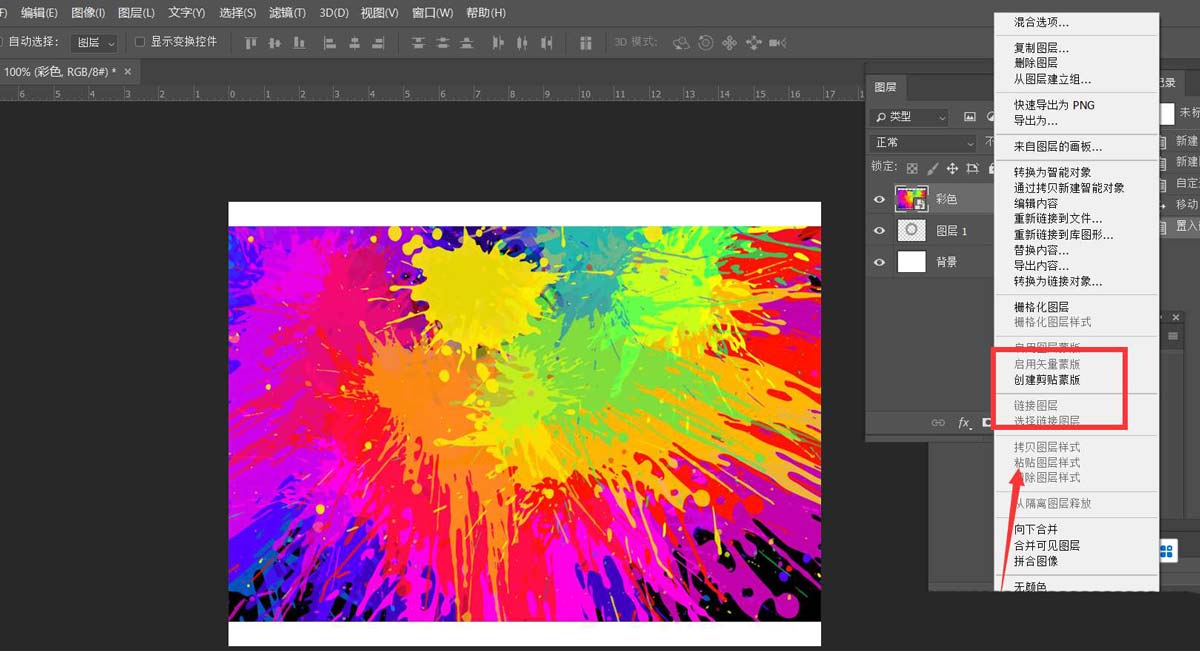This screenshot has height=651, width=1200.
Task: Open the 正常 blend mode dropdown
Action: tap(921, 143)
